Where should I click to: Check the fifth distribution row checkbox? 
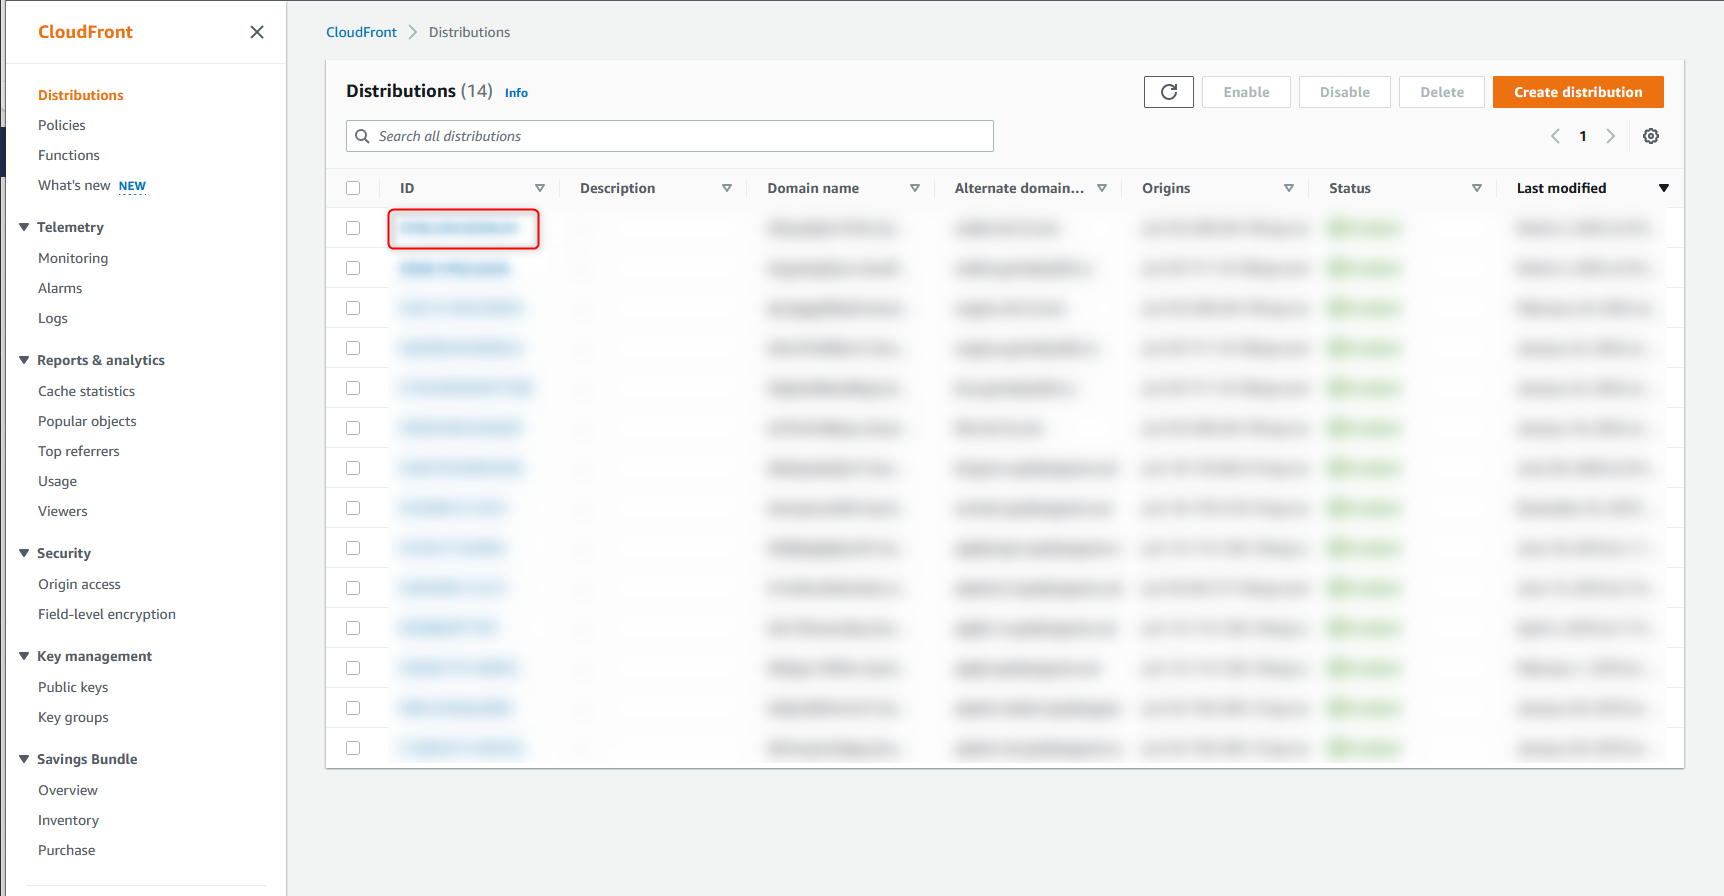coord(353,388)
